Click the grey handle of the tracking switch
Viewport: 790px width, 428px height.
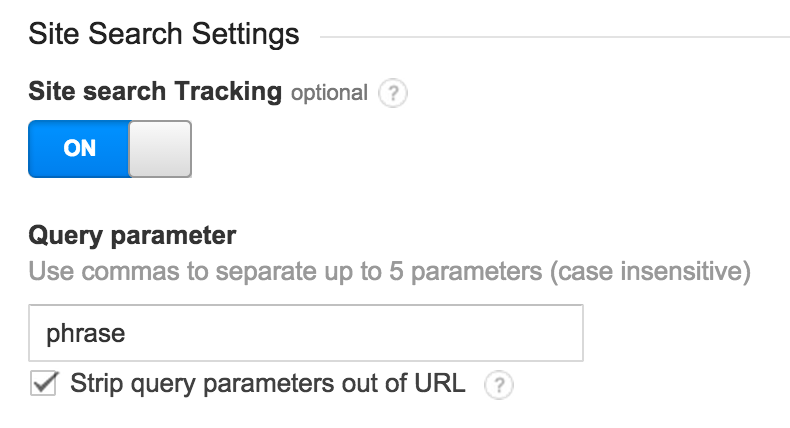click(160, 149)
